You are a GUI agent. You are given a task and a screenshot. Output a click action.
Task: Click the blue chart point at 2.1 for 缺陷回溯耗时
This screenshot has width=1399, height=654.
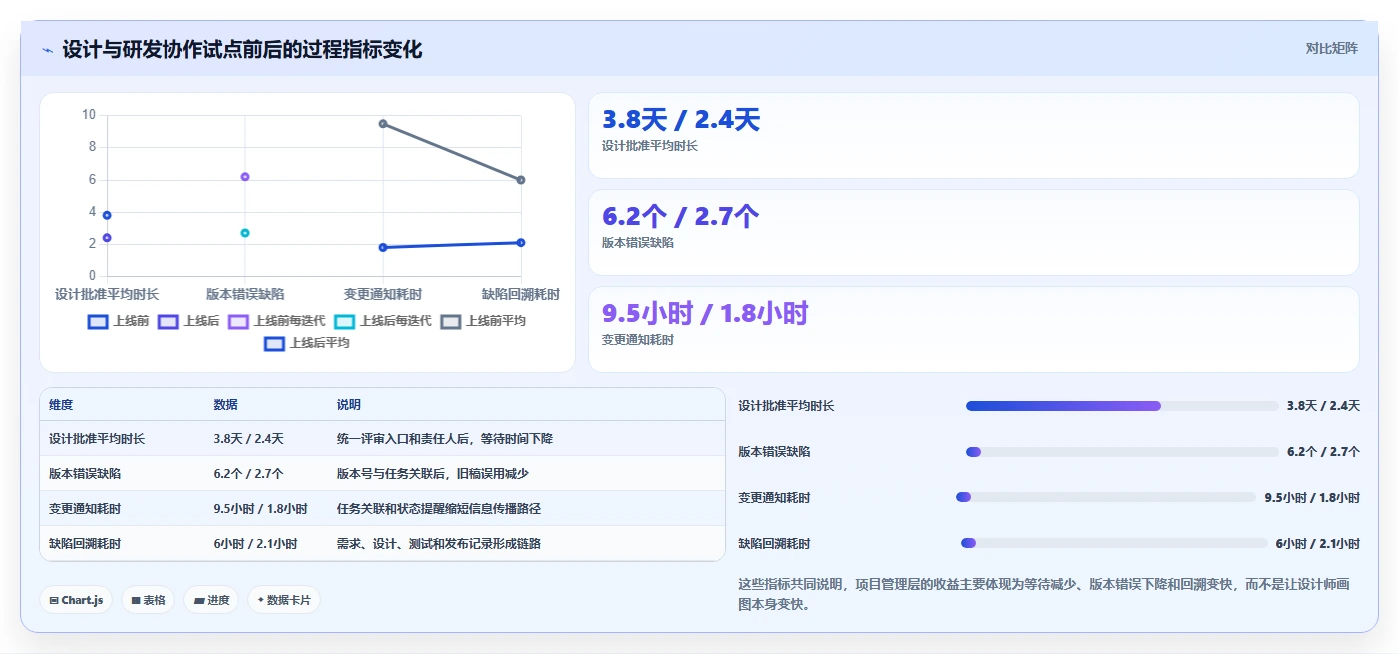click(x=521, y=243)
